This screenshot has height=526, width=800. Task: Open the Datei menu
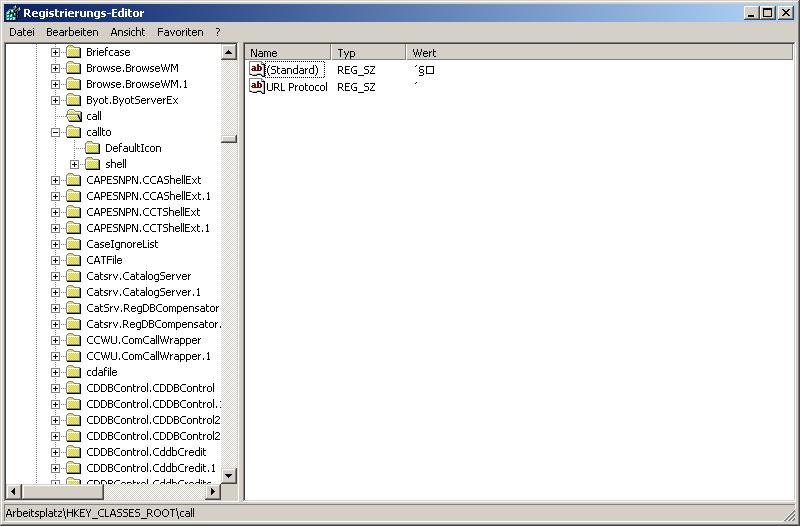[x=22, y=32]
